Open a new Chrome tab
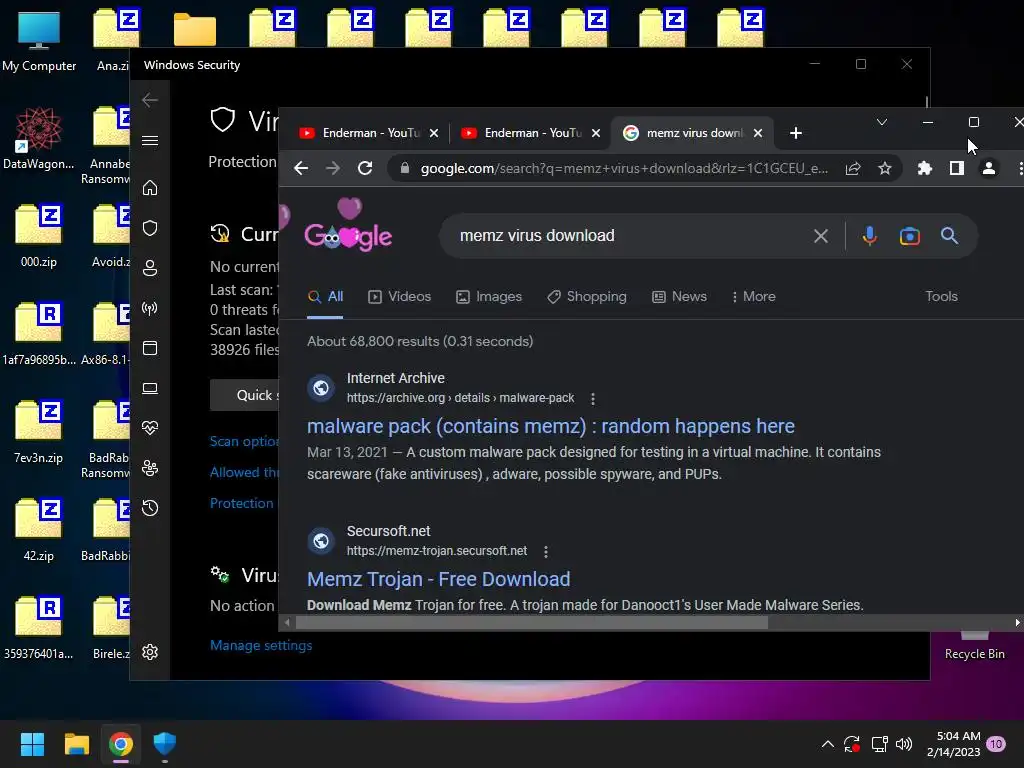The height and width of the screenshot is (768, 1024). [x=795, y=133]
